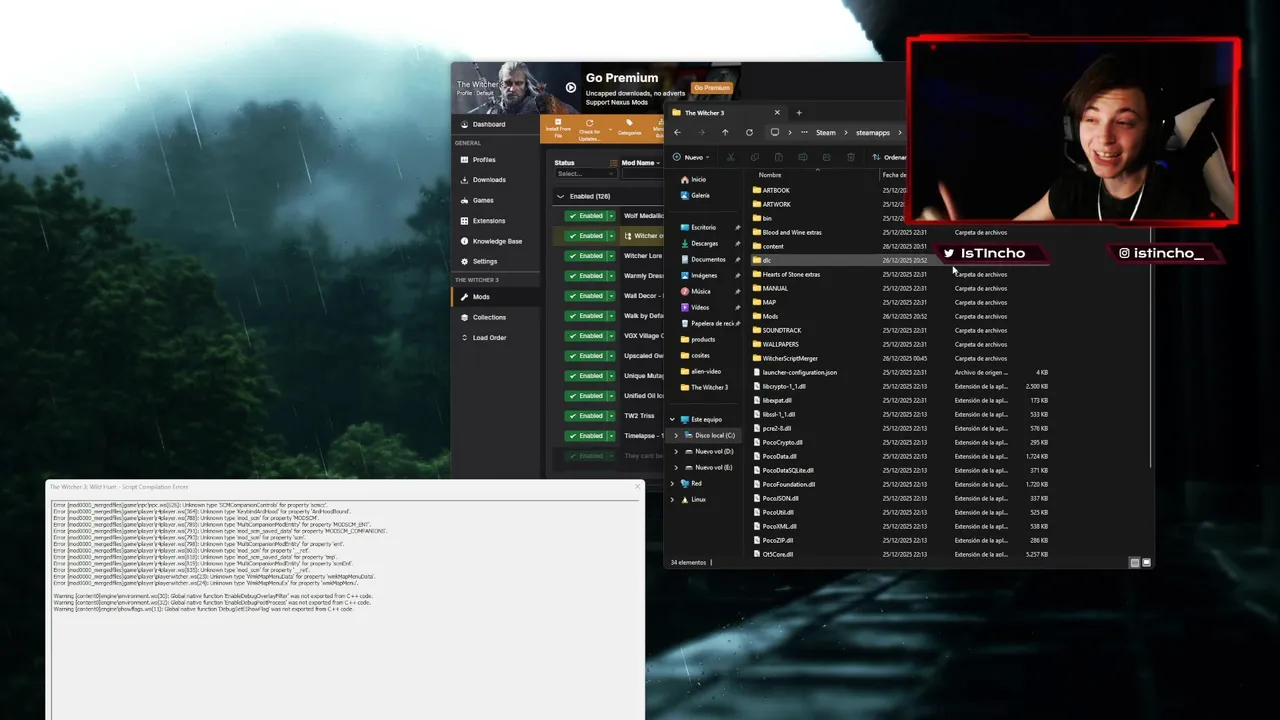Toggle Enabled button for VGX Village mod
1280x720 pixels.
click(586, 336)
